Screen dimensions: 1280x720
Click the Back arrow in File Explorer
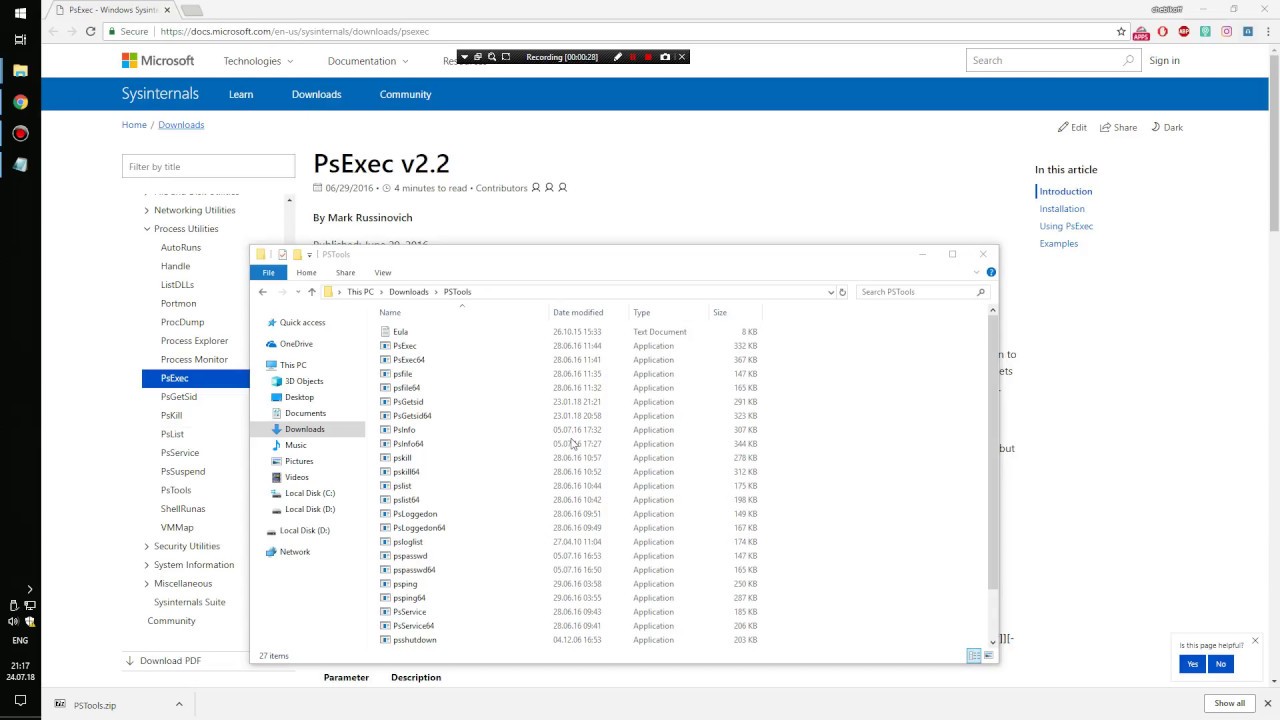[263, 292]
